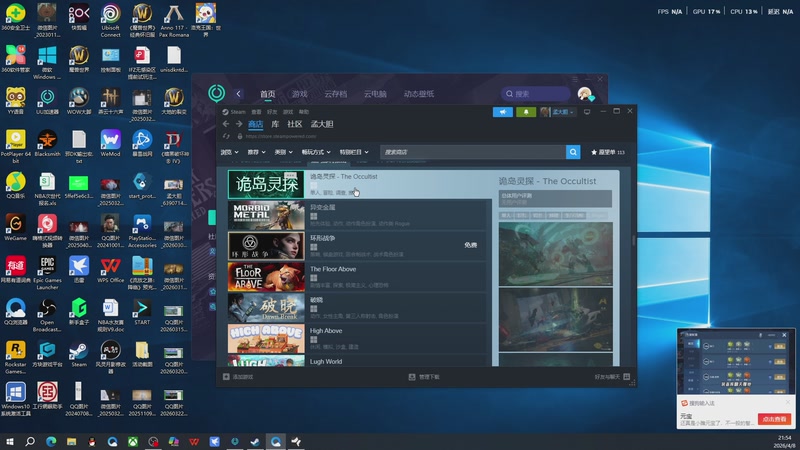The width and height of the screenshot is (800, 450).
Task: Open the 孟大胆 profile tab in Steam navigation
Action: click(x=321, y=124)
